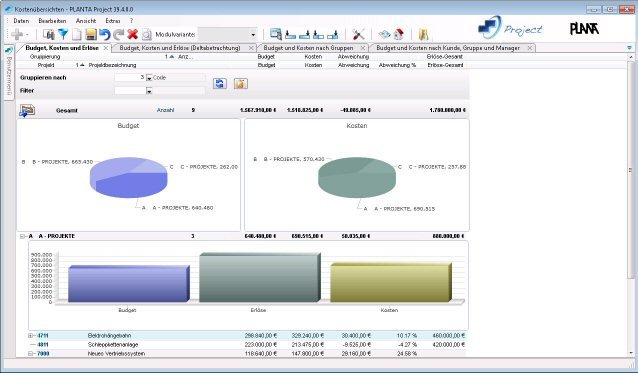
Task: Click the orange icon next to refresh
Action: (241, 83)
